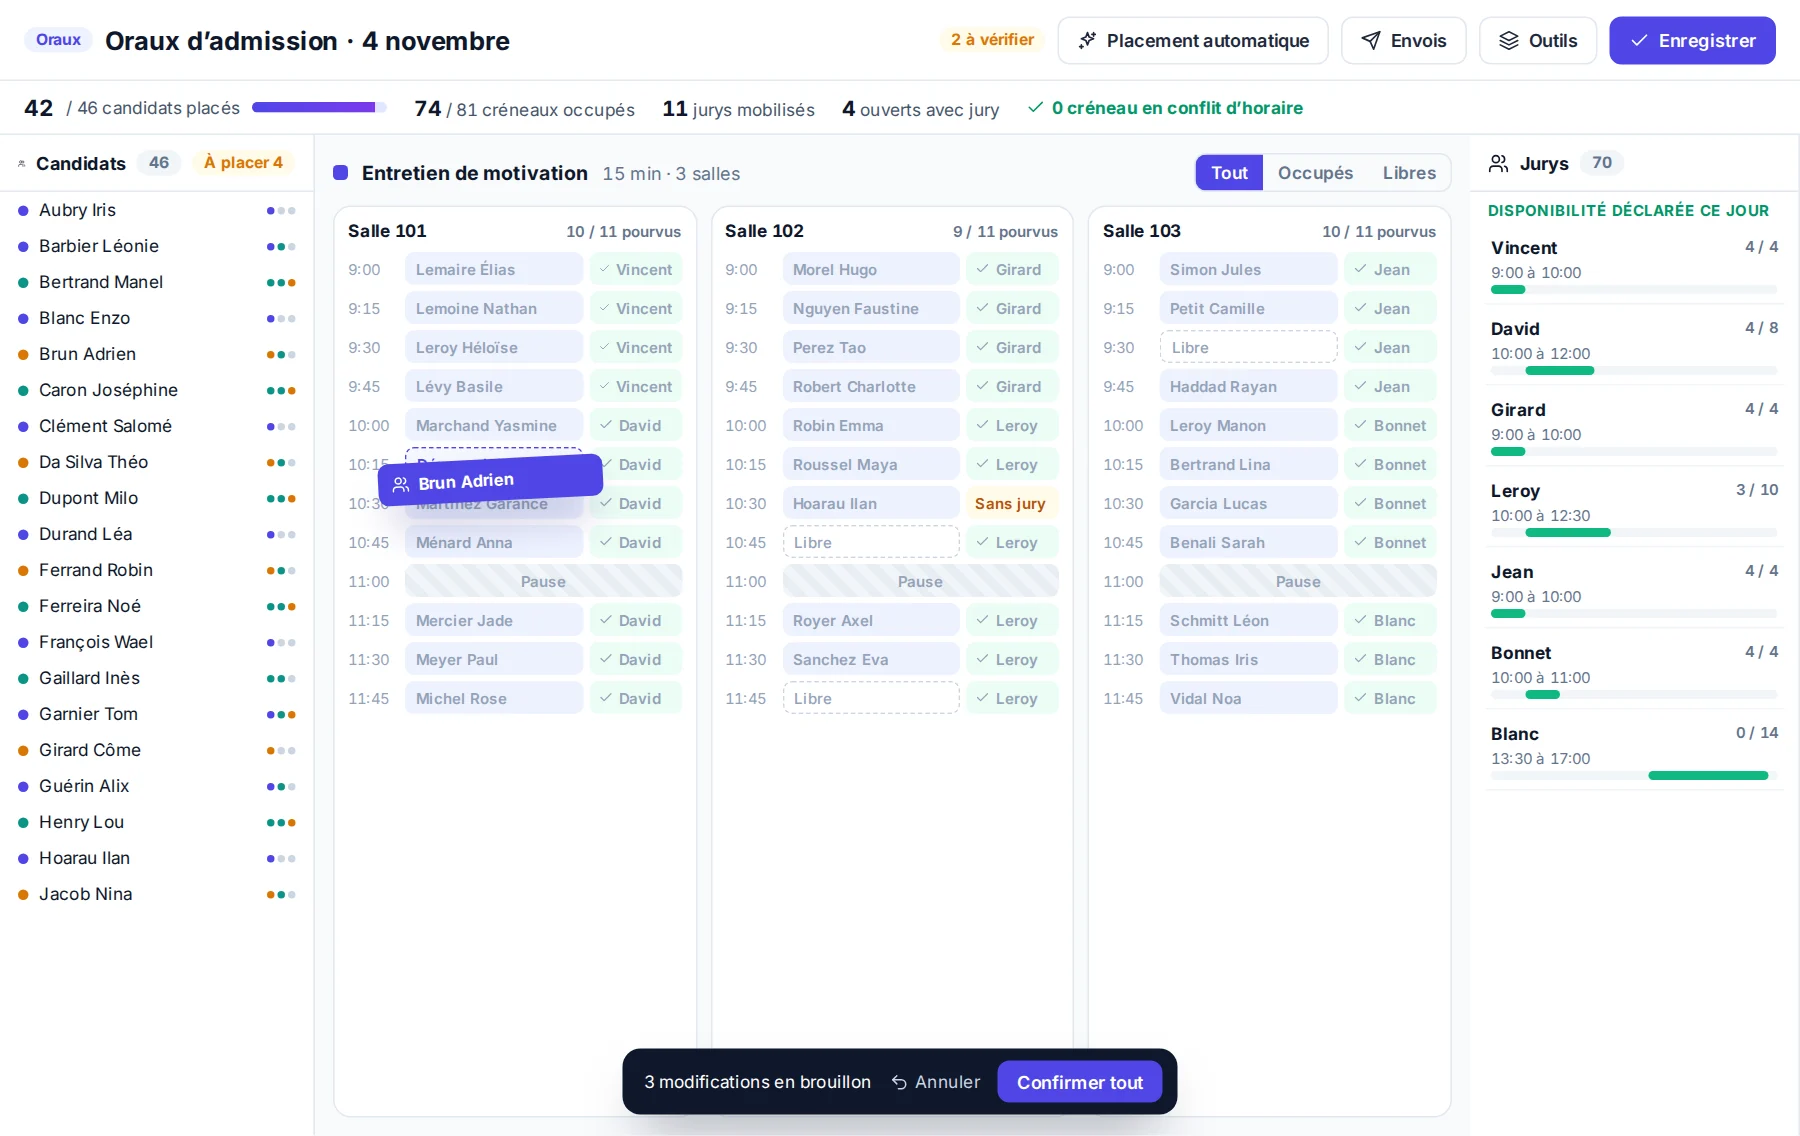The height and width of the screenshot is (1136, 1800).
Task: Open the Oraux tag
Action: 58,40
